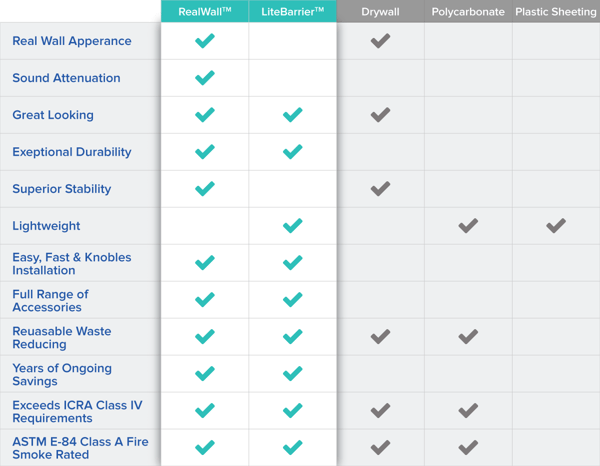Click Polycarbonate checkmark in Lightweight row

468,226
